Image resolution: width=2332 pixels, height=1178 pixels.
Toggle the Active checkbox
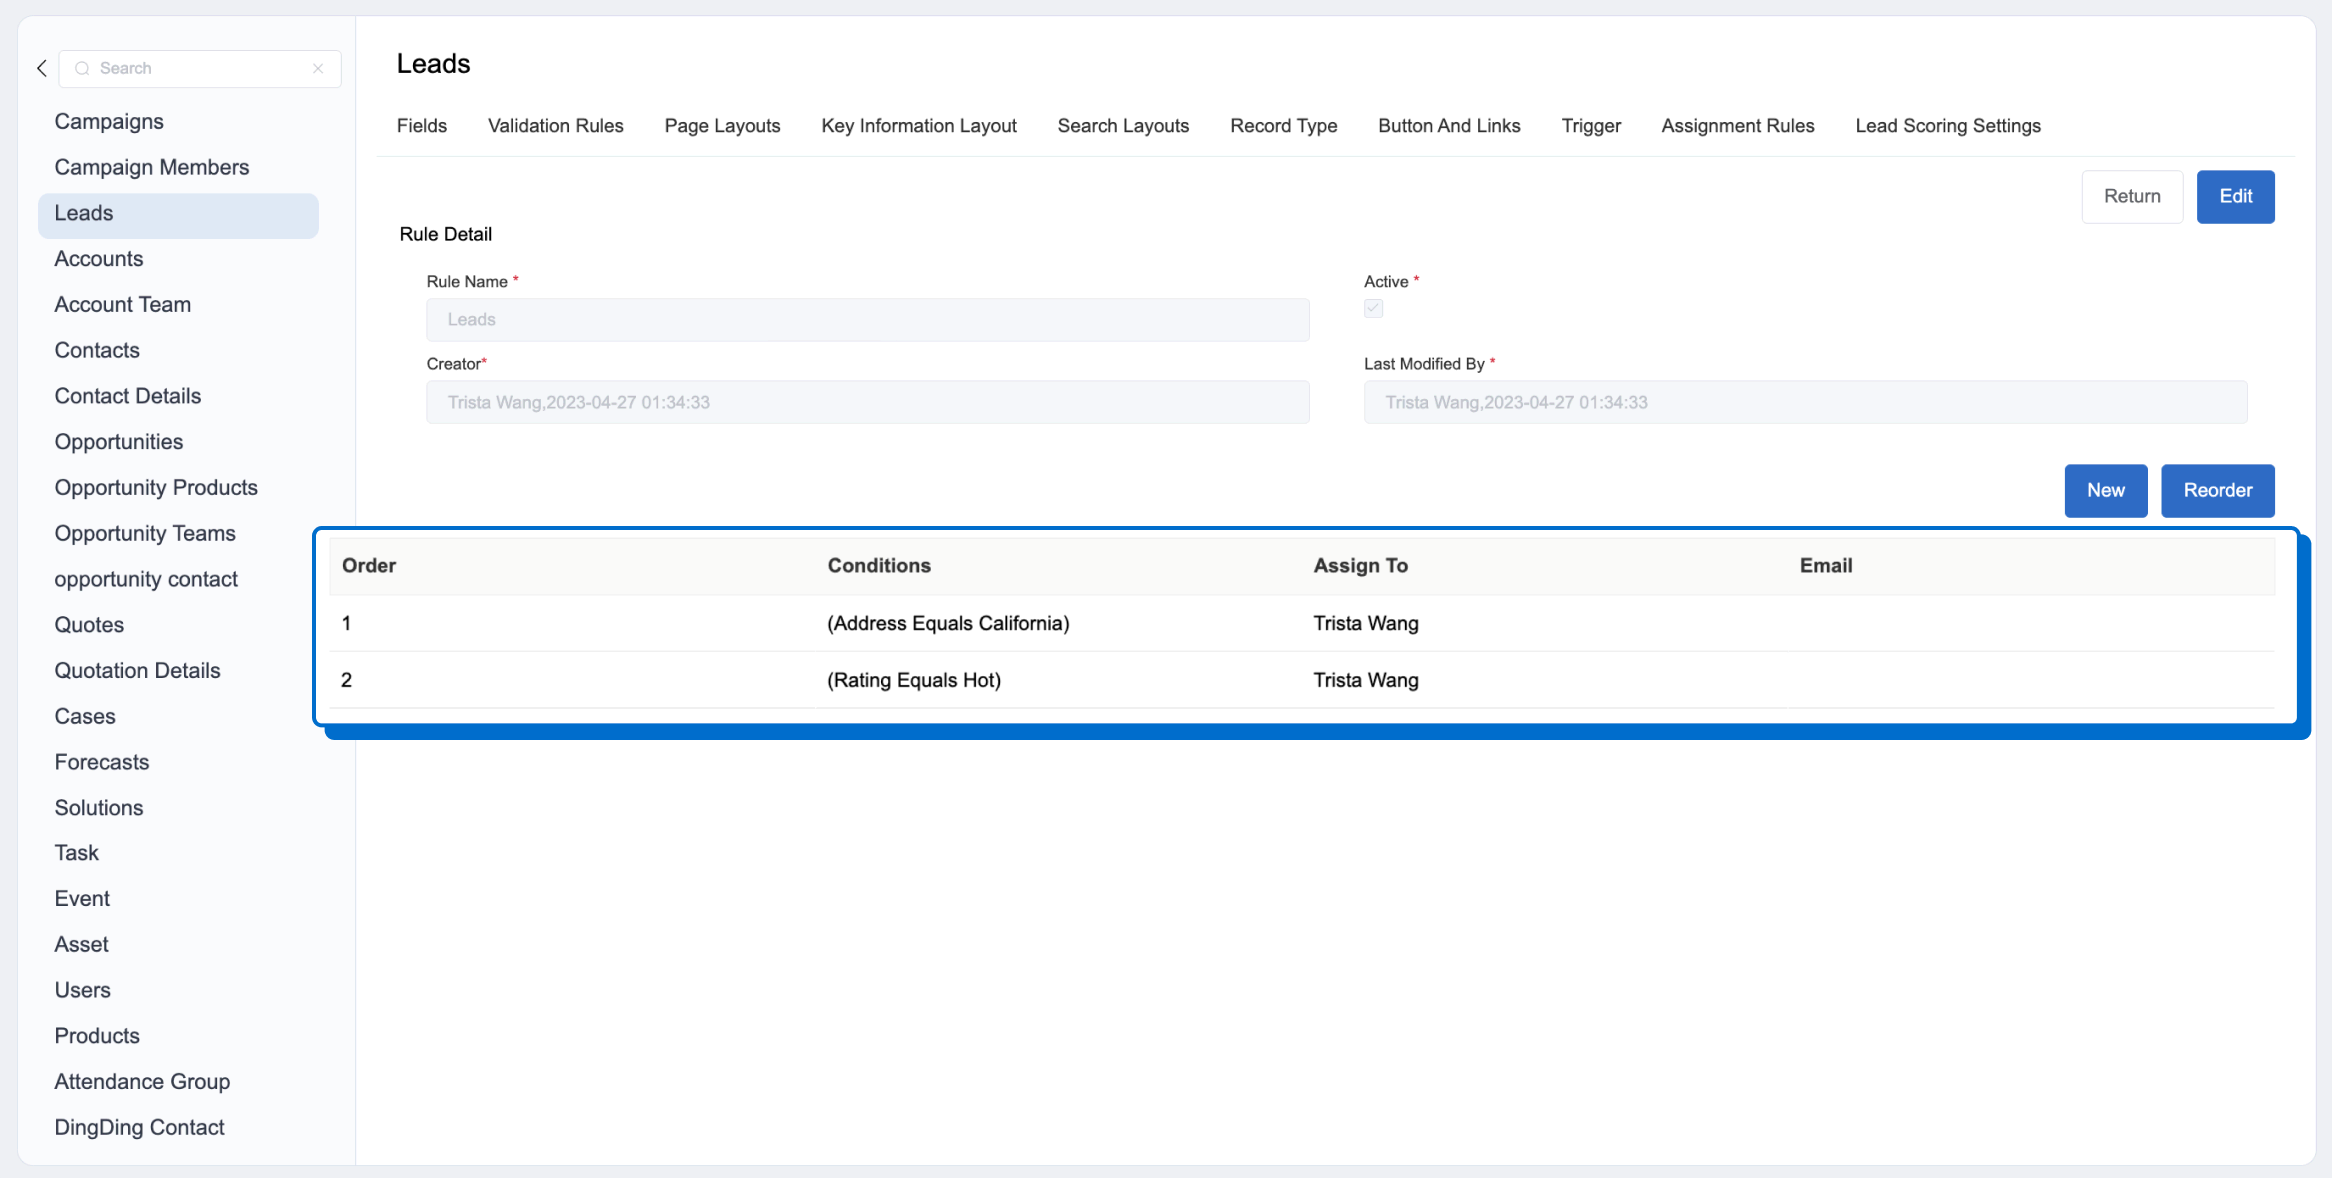(x=1373, y=308)
